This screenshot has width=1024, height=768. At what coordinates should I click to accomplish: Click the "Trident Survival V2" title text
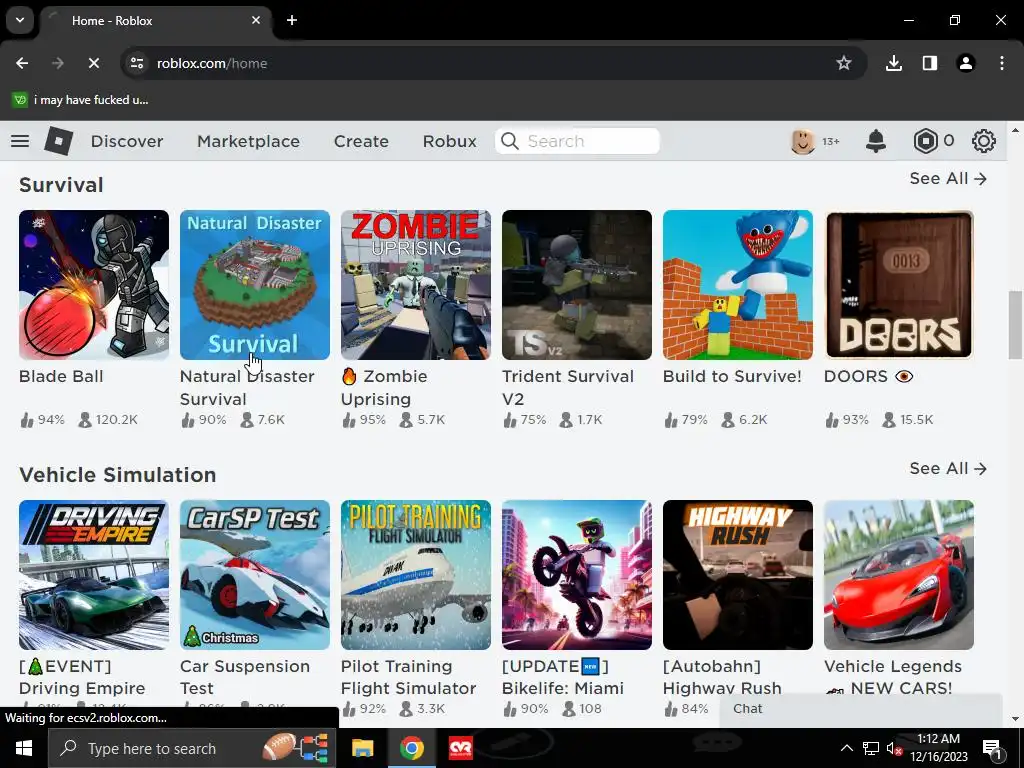pos(568,387)
